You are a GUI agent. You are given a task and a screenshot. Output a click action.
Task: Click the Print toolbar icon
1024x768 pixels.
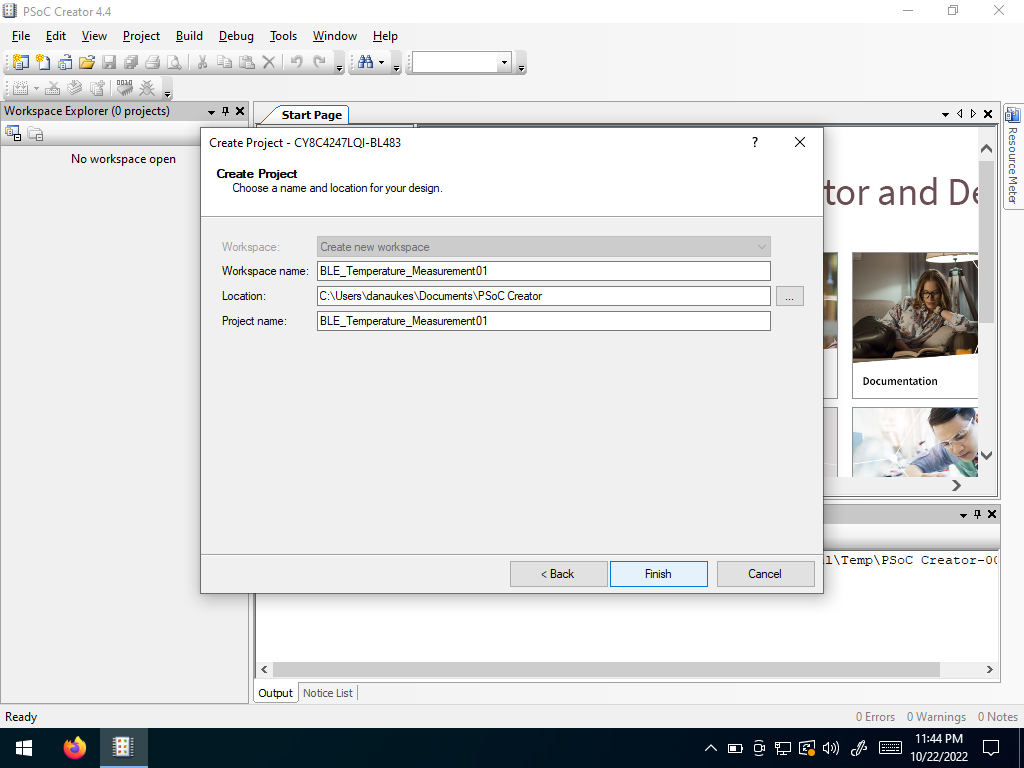point(152,62)
